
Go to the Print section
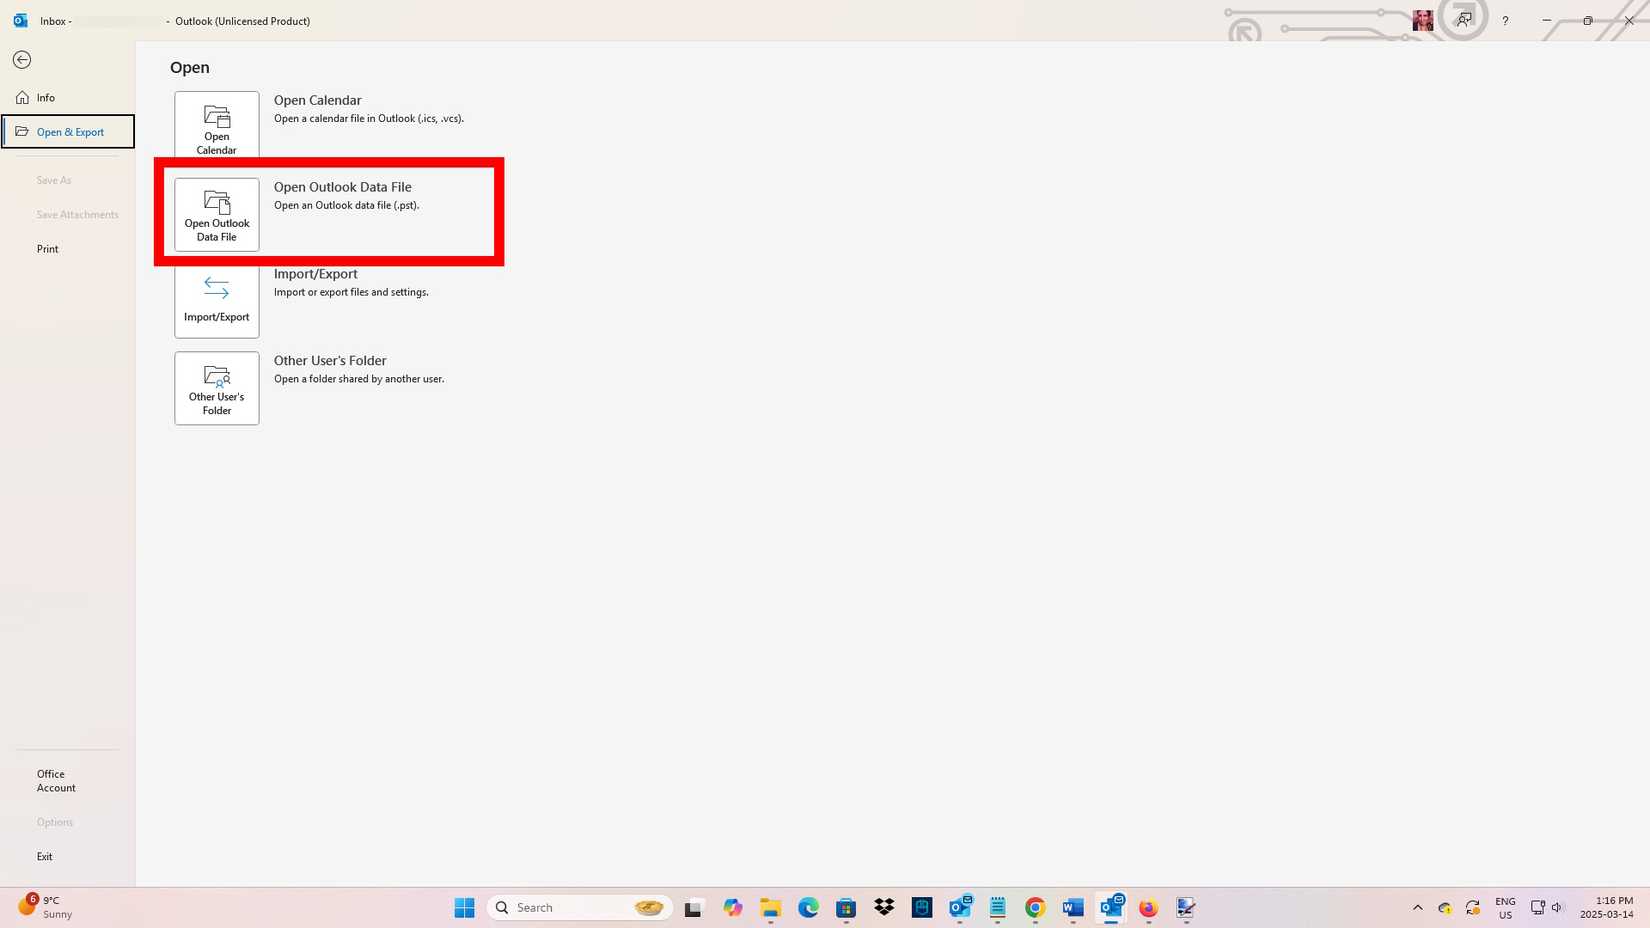pos(47,248)
